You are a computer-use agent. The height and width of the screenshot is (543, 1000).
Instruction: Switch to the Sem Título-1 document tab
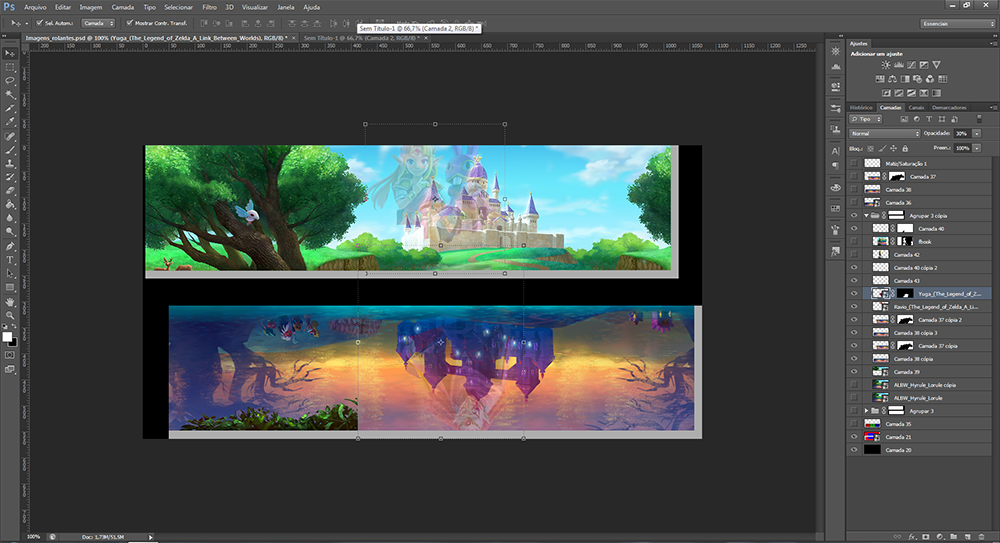pyautogui.click(x=360, y=38)
